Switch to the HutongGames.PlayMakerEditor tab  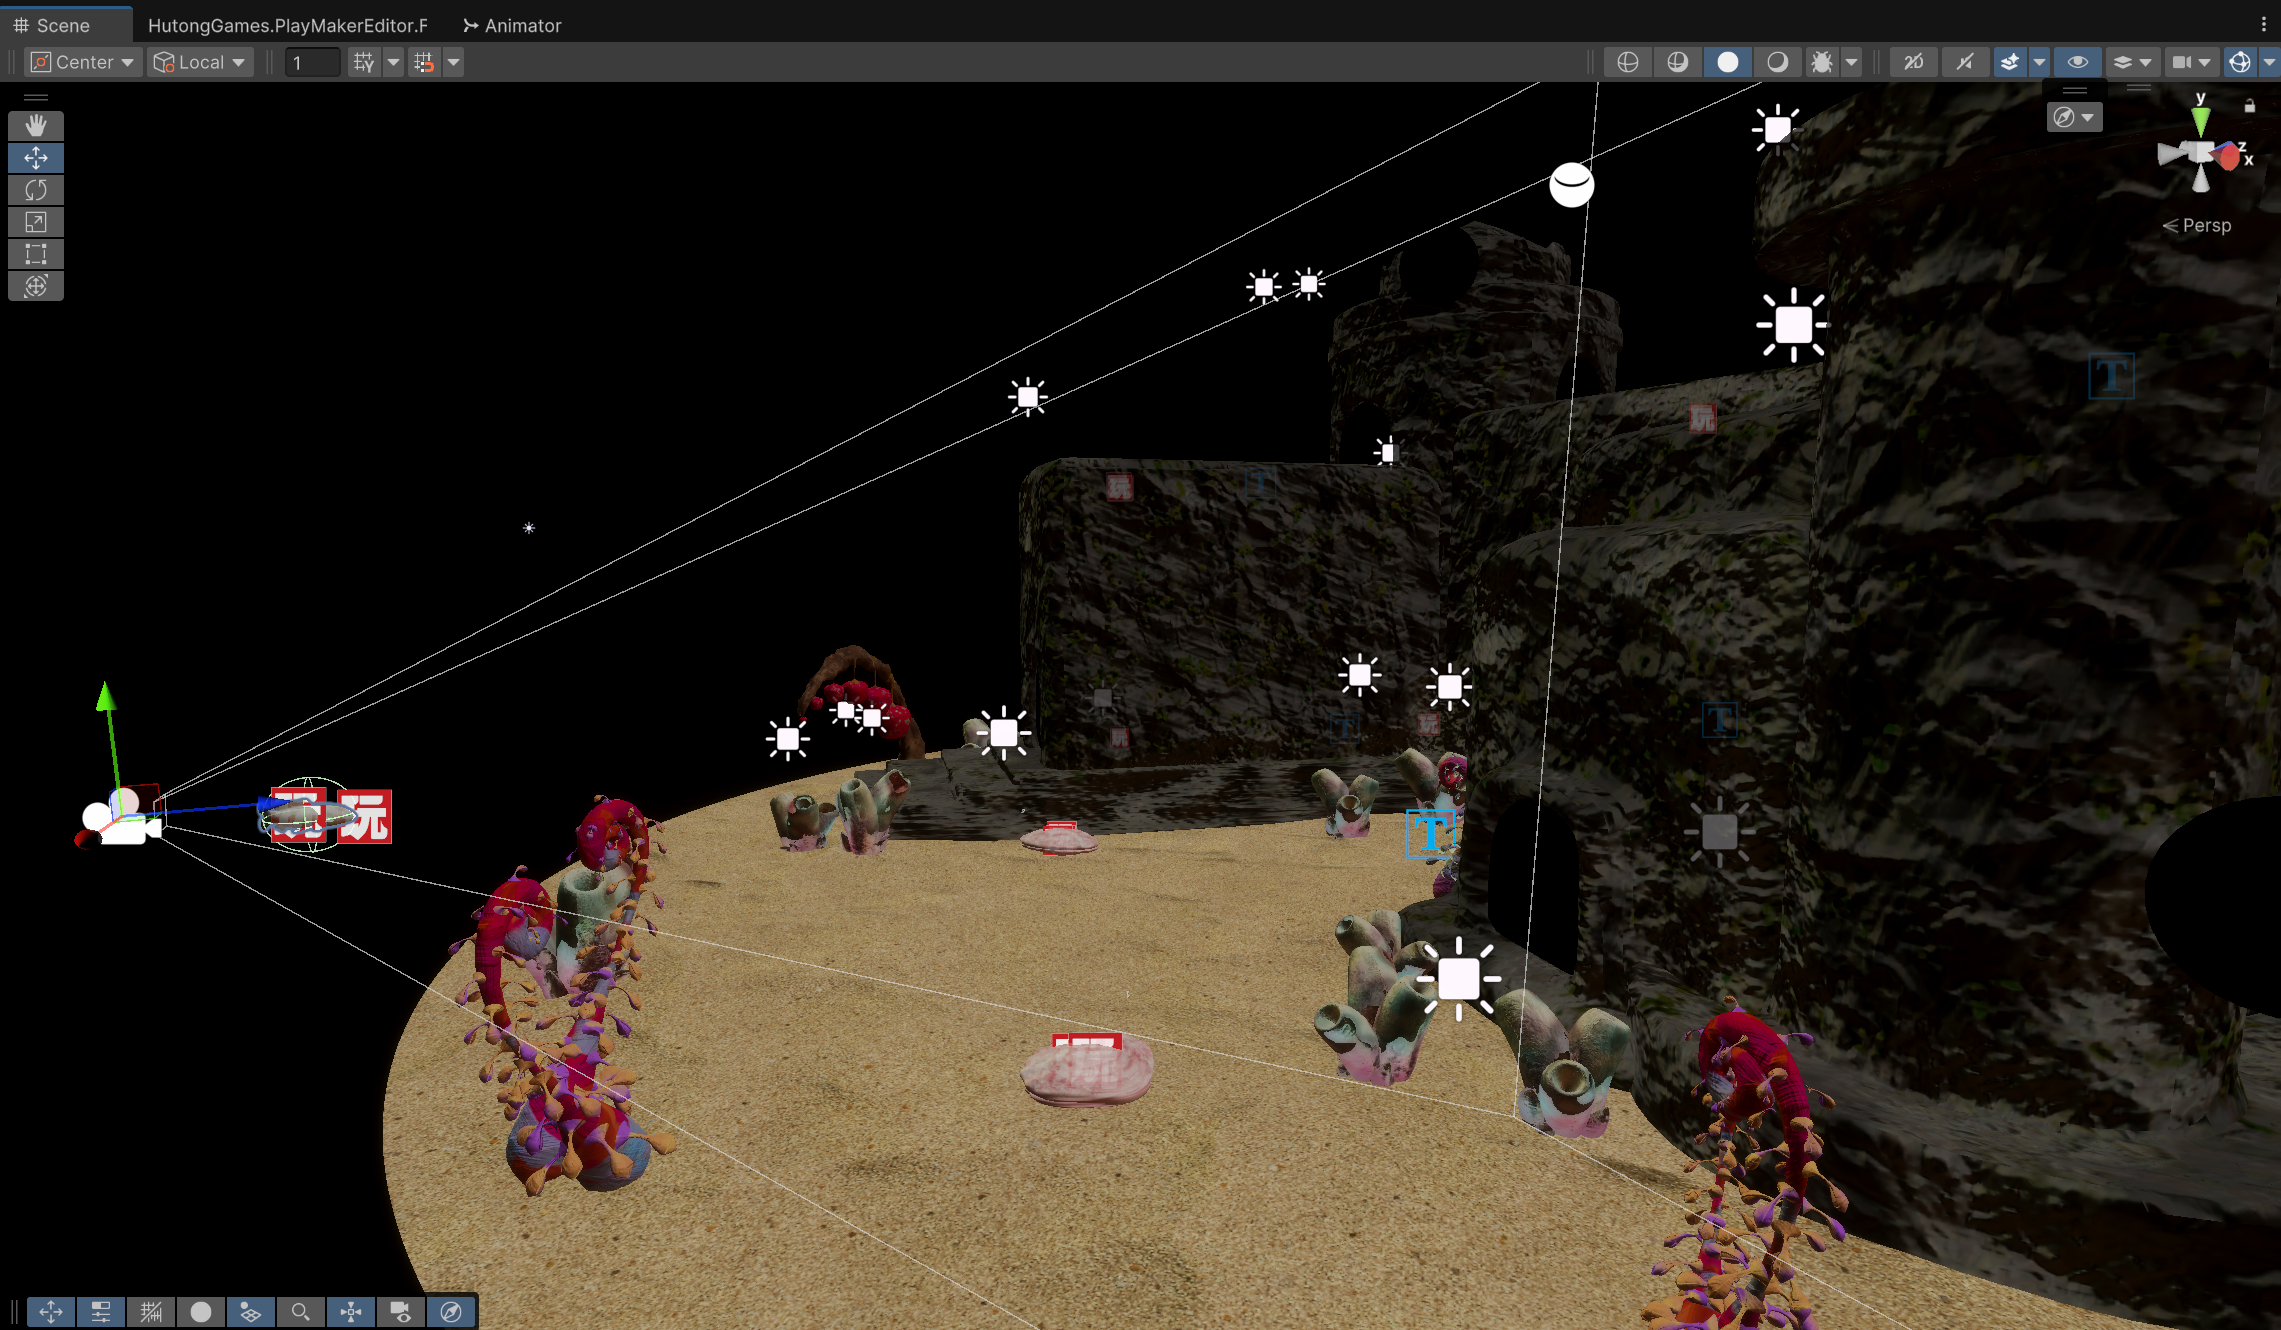point(287,25)
